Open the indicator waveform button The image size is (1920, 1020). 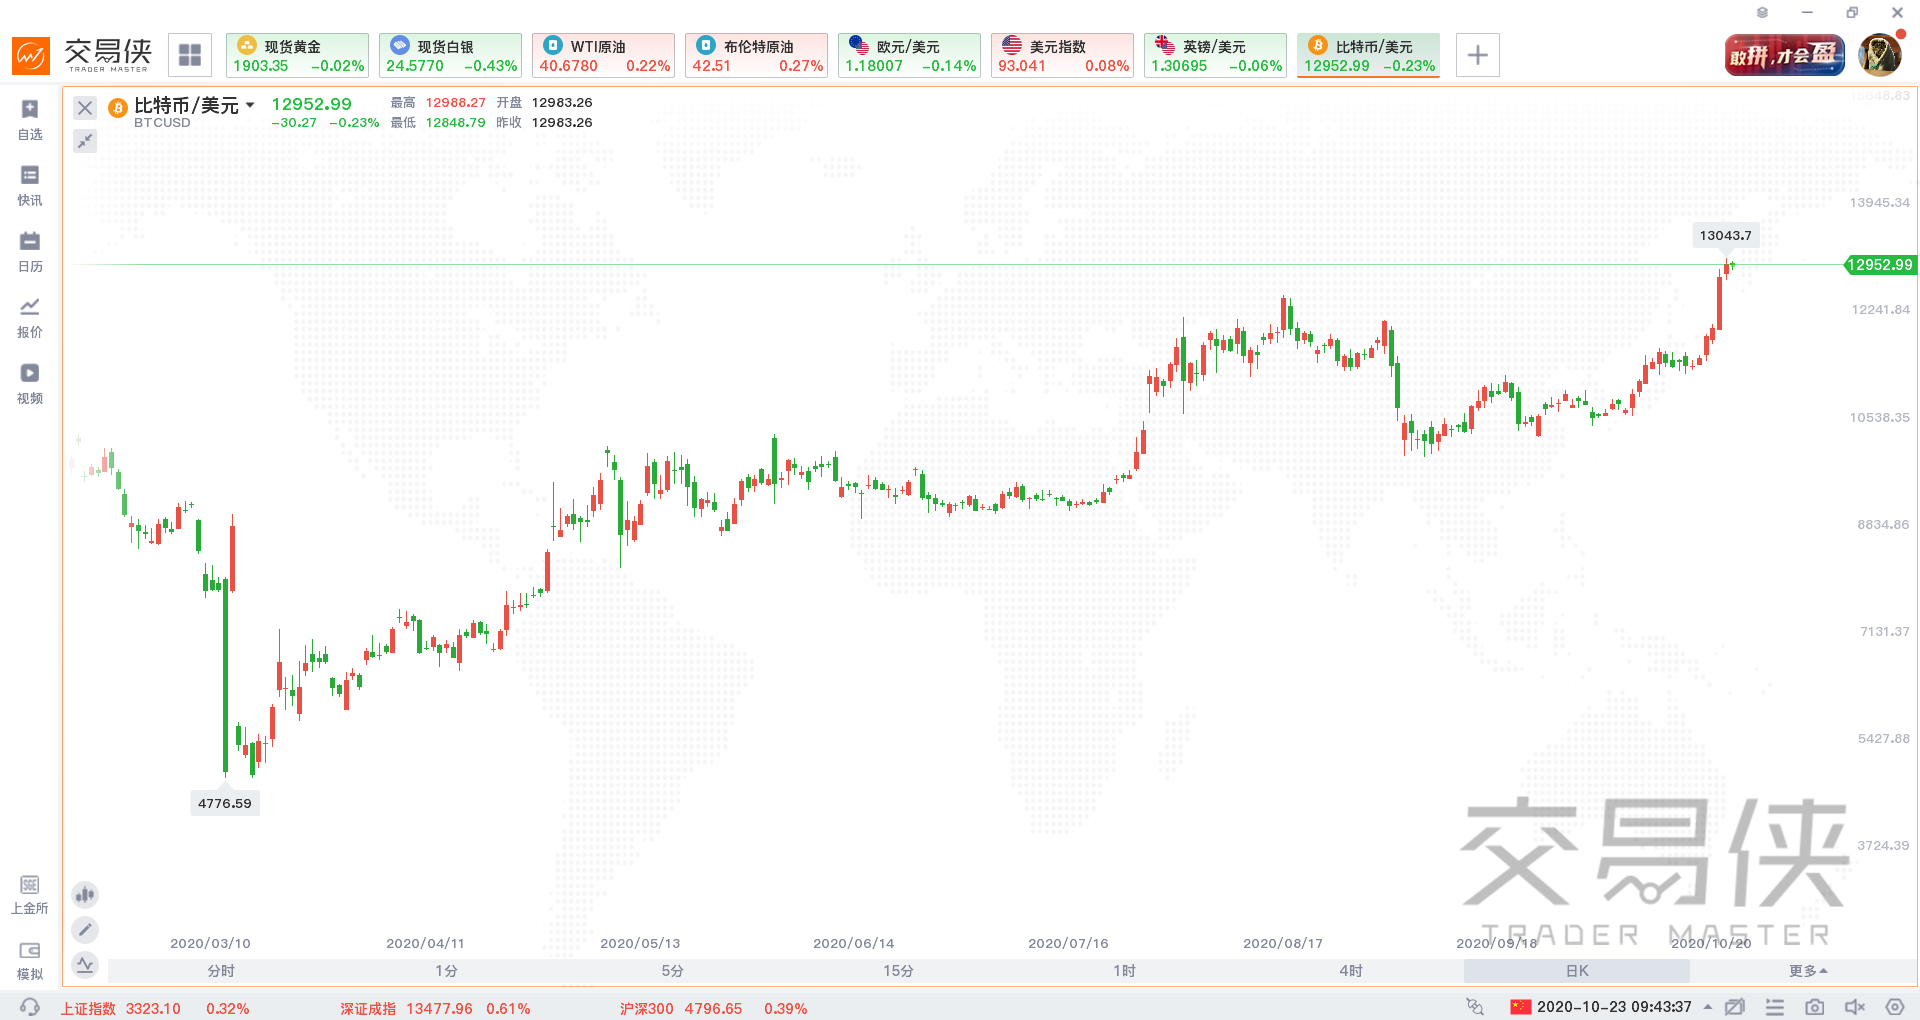click(x=85, y=965)
